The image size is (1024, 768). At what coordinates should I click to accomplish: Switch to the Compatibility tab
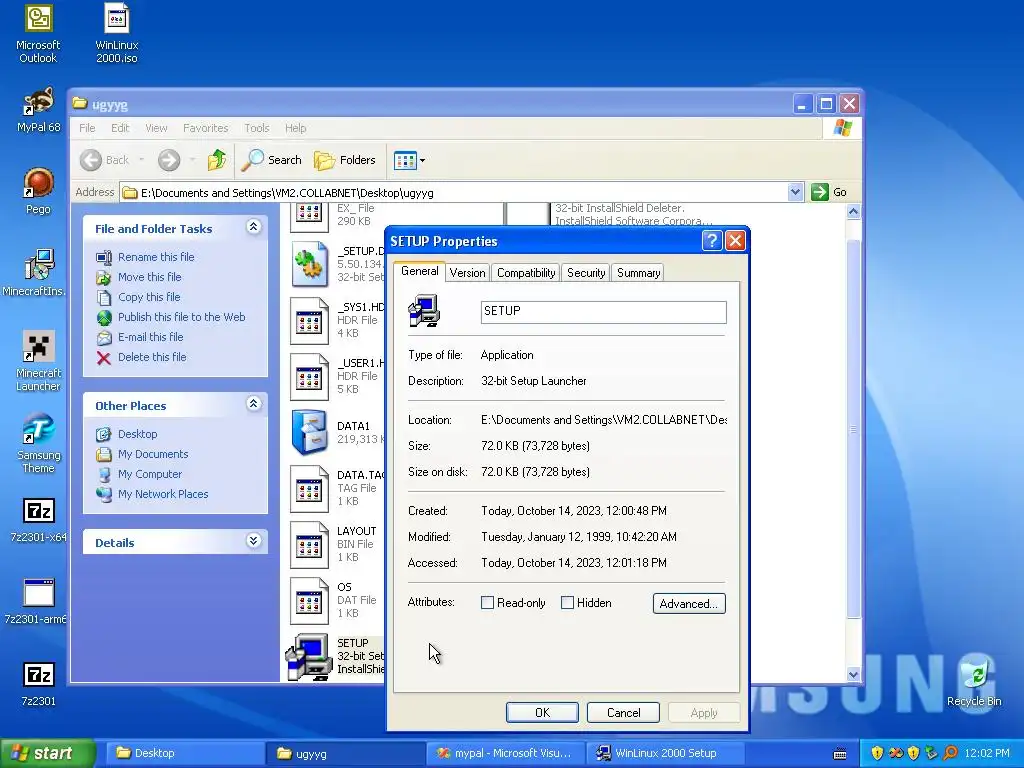(526, 273)
